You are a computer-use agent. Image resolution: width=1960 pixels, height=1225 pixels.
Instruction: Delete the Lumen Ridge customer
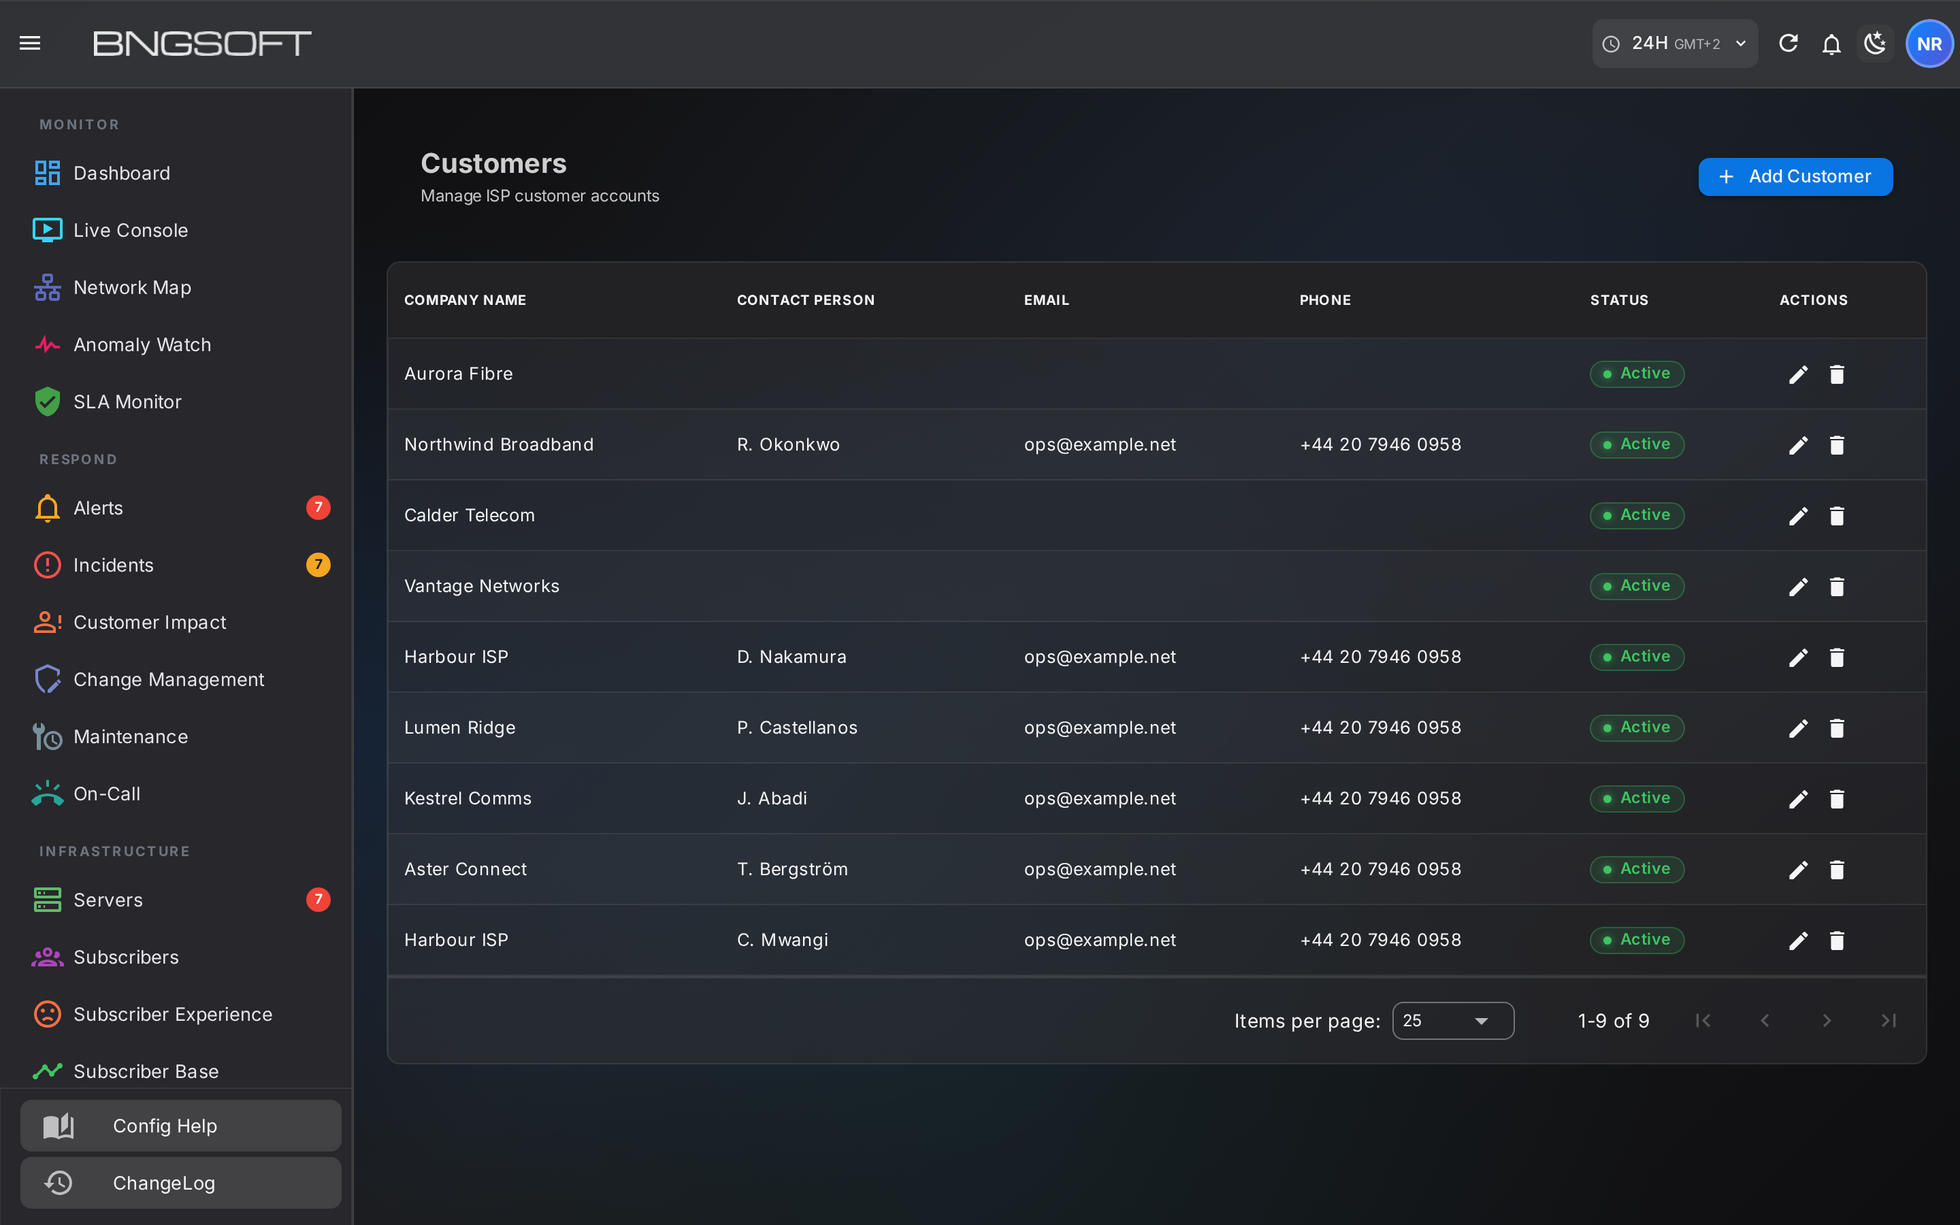1837,728
